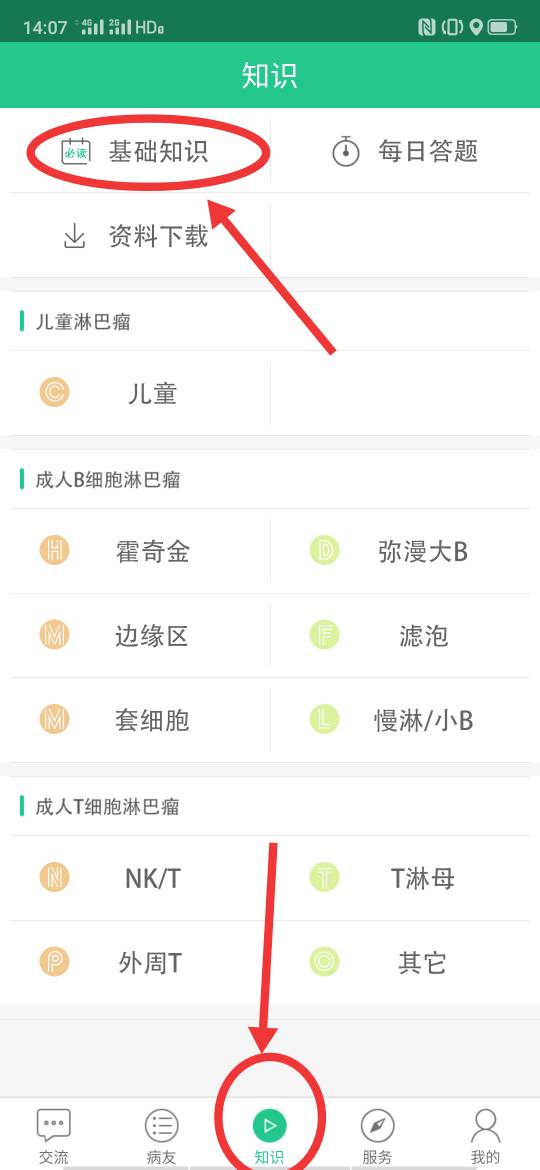
Task: Open the 我的 profile tab
Action: [x=486, y=1135]
